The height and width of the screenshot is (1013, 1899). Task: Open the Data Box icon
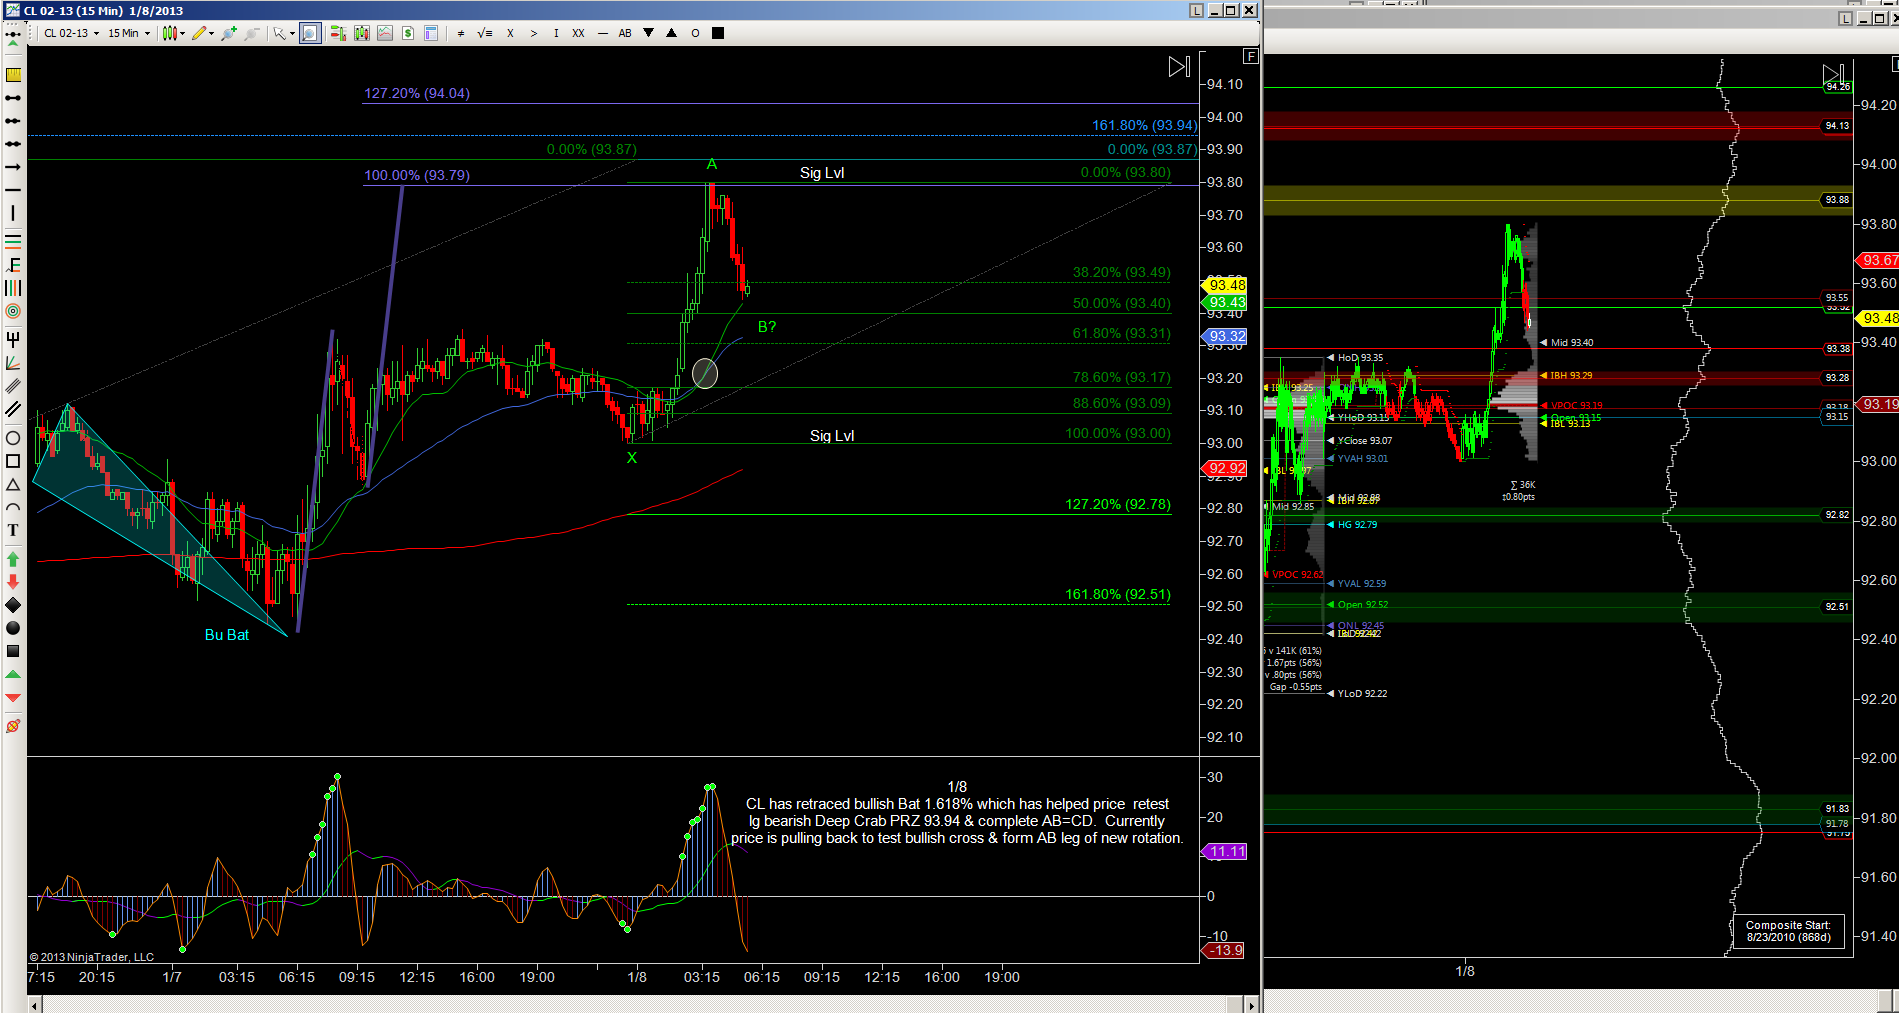point(431,33)
